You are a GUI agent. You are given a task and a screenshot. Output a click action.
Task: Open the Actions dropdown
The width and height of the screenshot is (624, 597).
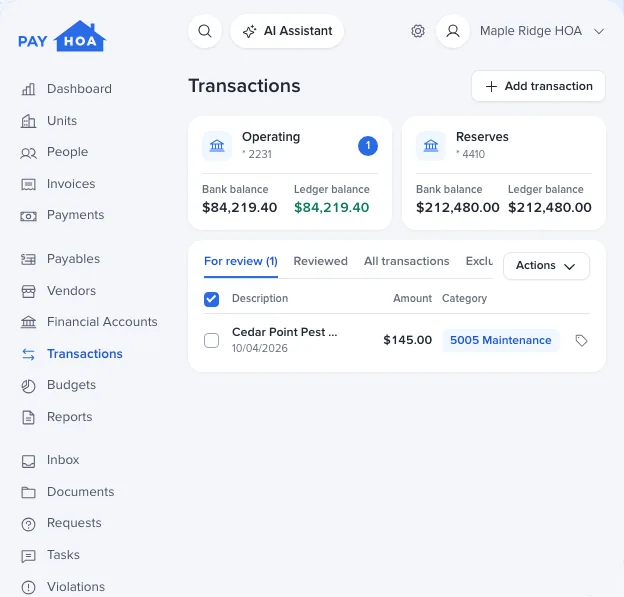(546, 266)
